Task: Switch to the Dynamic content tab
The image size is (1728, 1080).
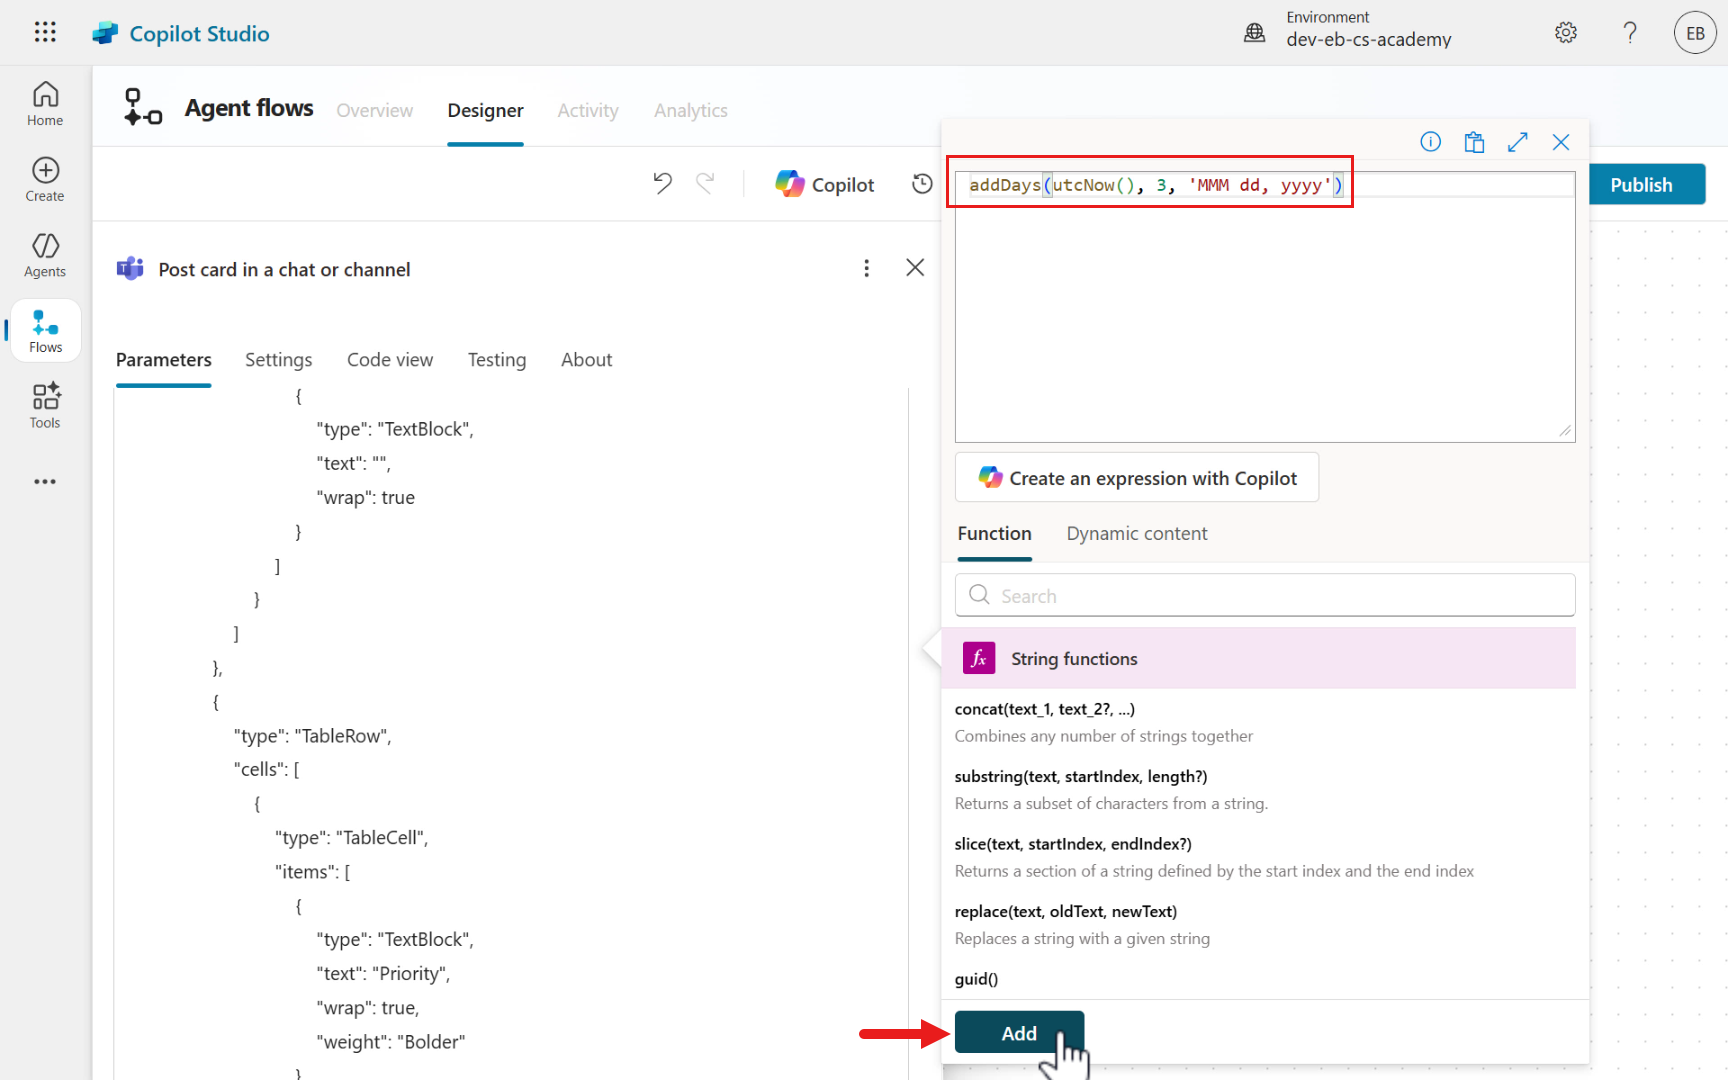Action: (x=1136, y=534)
